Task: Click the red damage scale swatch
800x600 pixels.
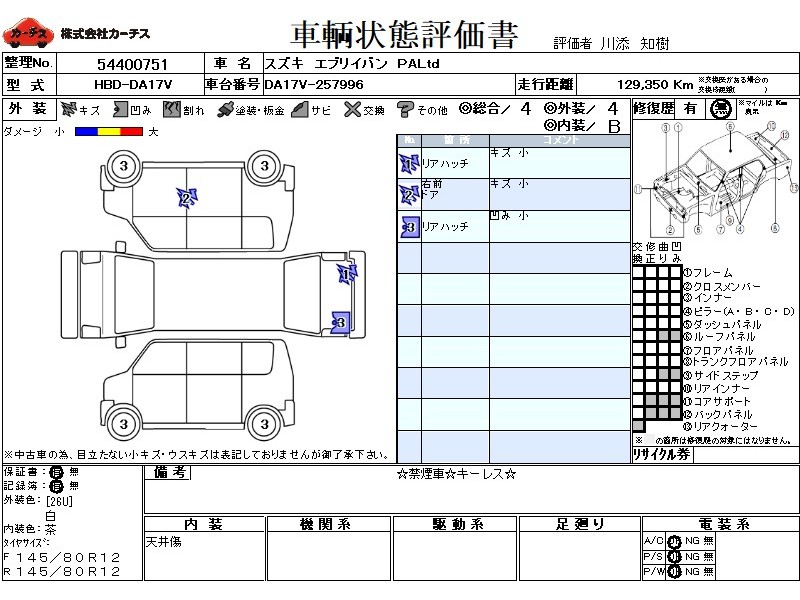Action: [132, 132]
